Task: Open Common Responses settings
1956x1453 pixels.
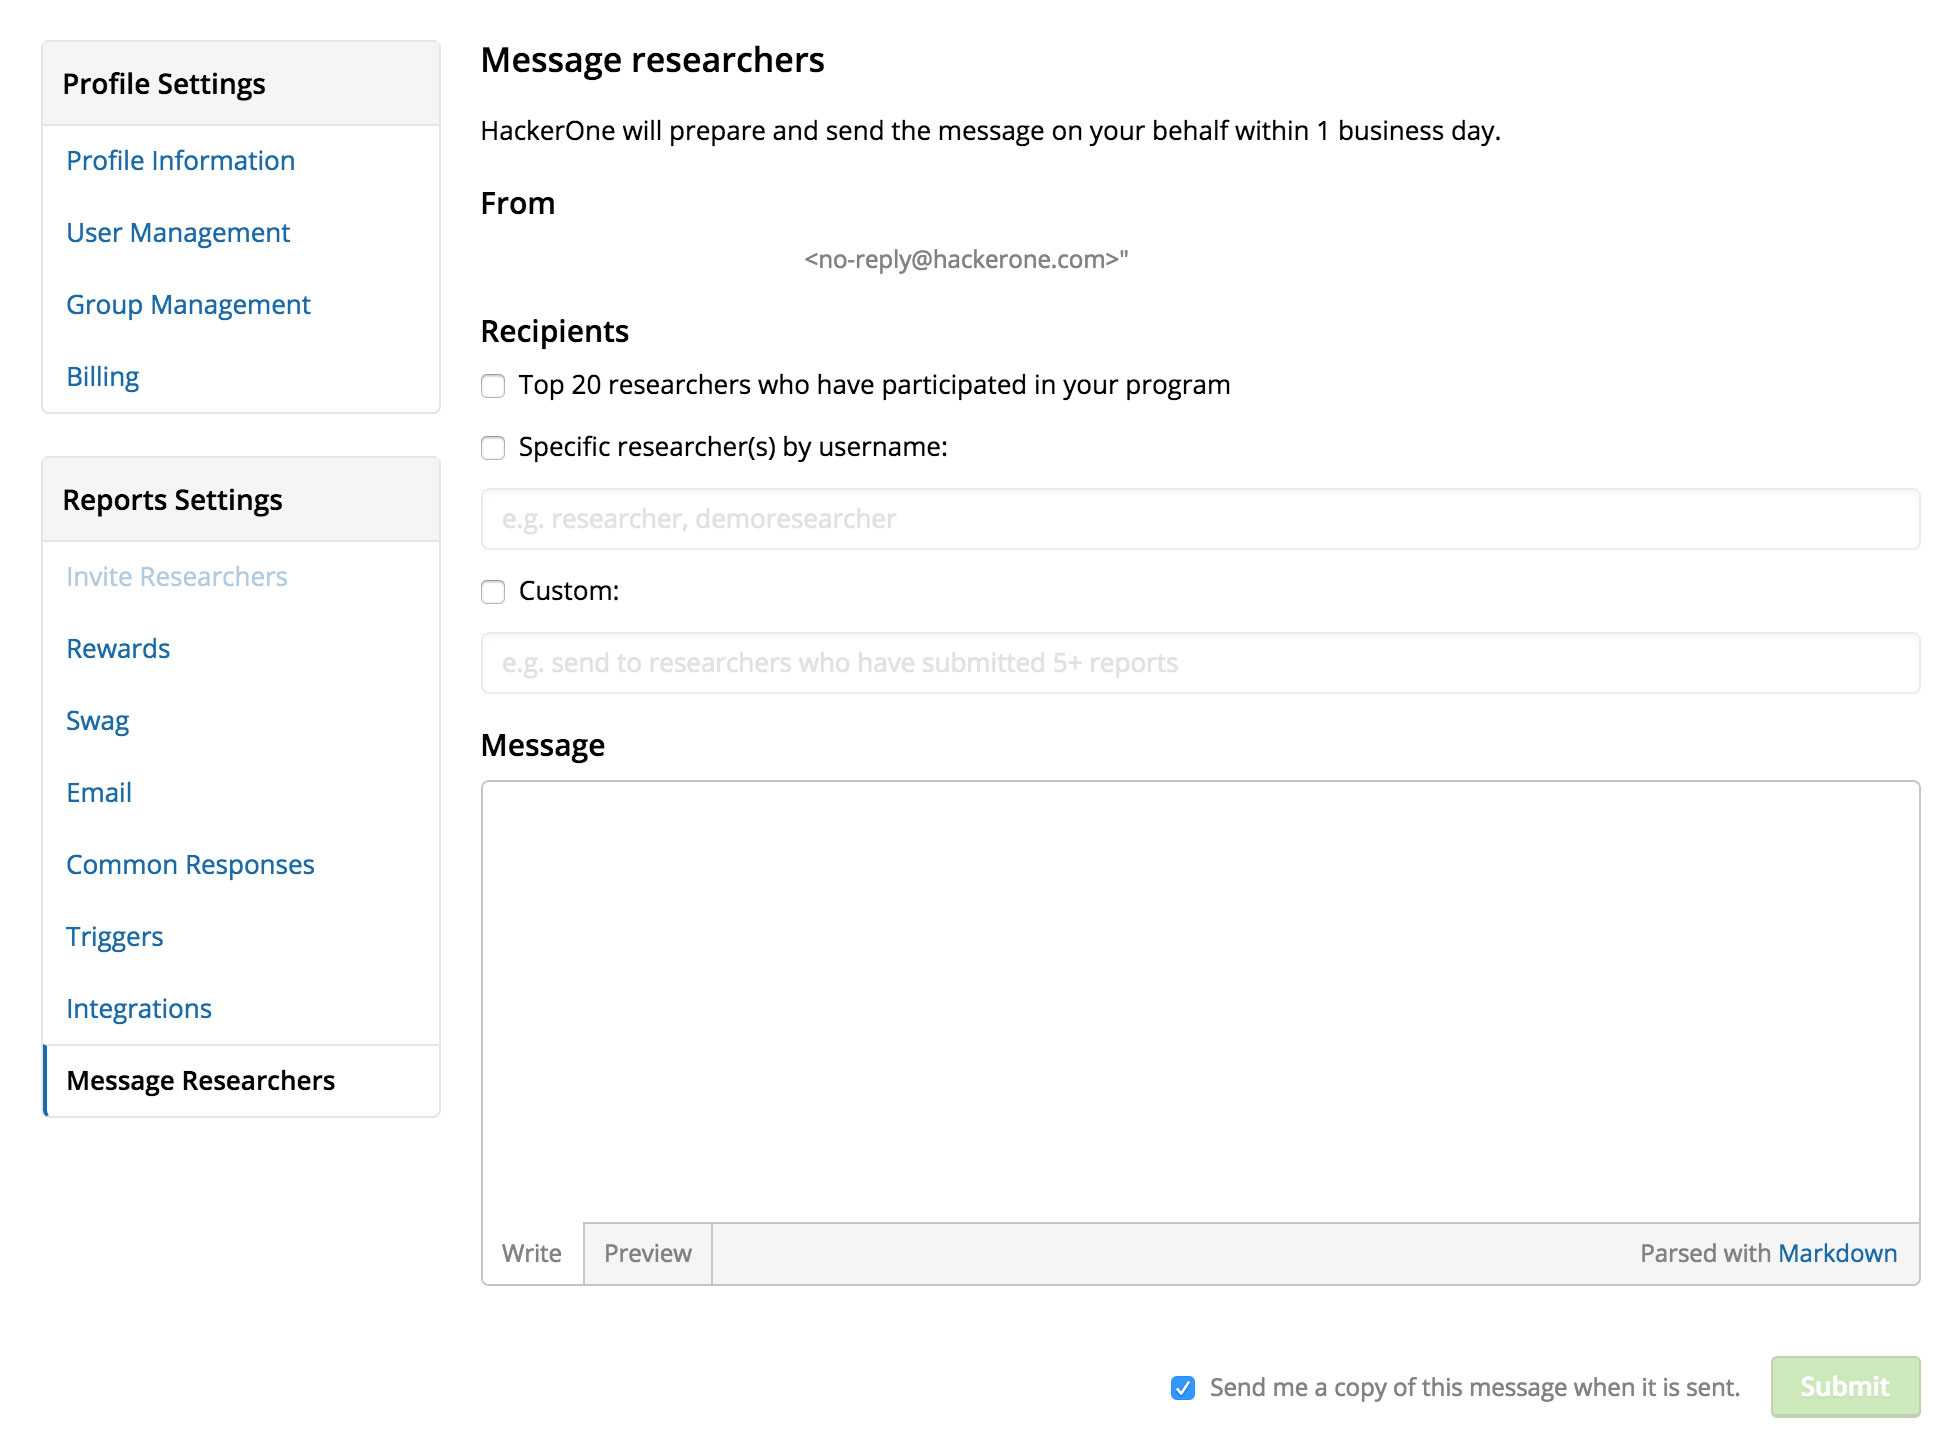Action: click(190, 865)
